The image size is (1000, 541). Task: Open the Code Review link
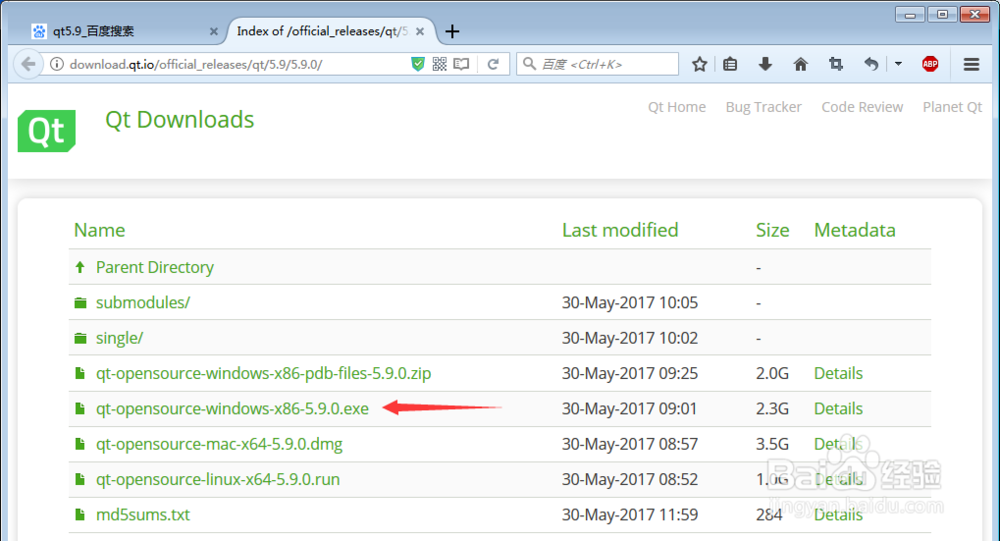pyautogui.click(x=862, y=107)
